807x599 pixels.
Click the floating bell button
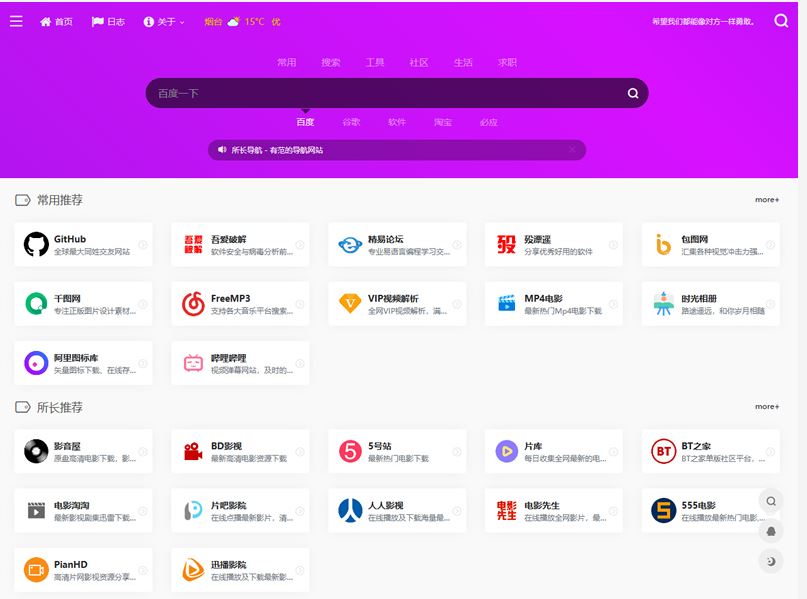(771, 531)
